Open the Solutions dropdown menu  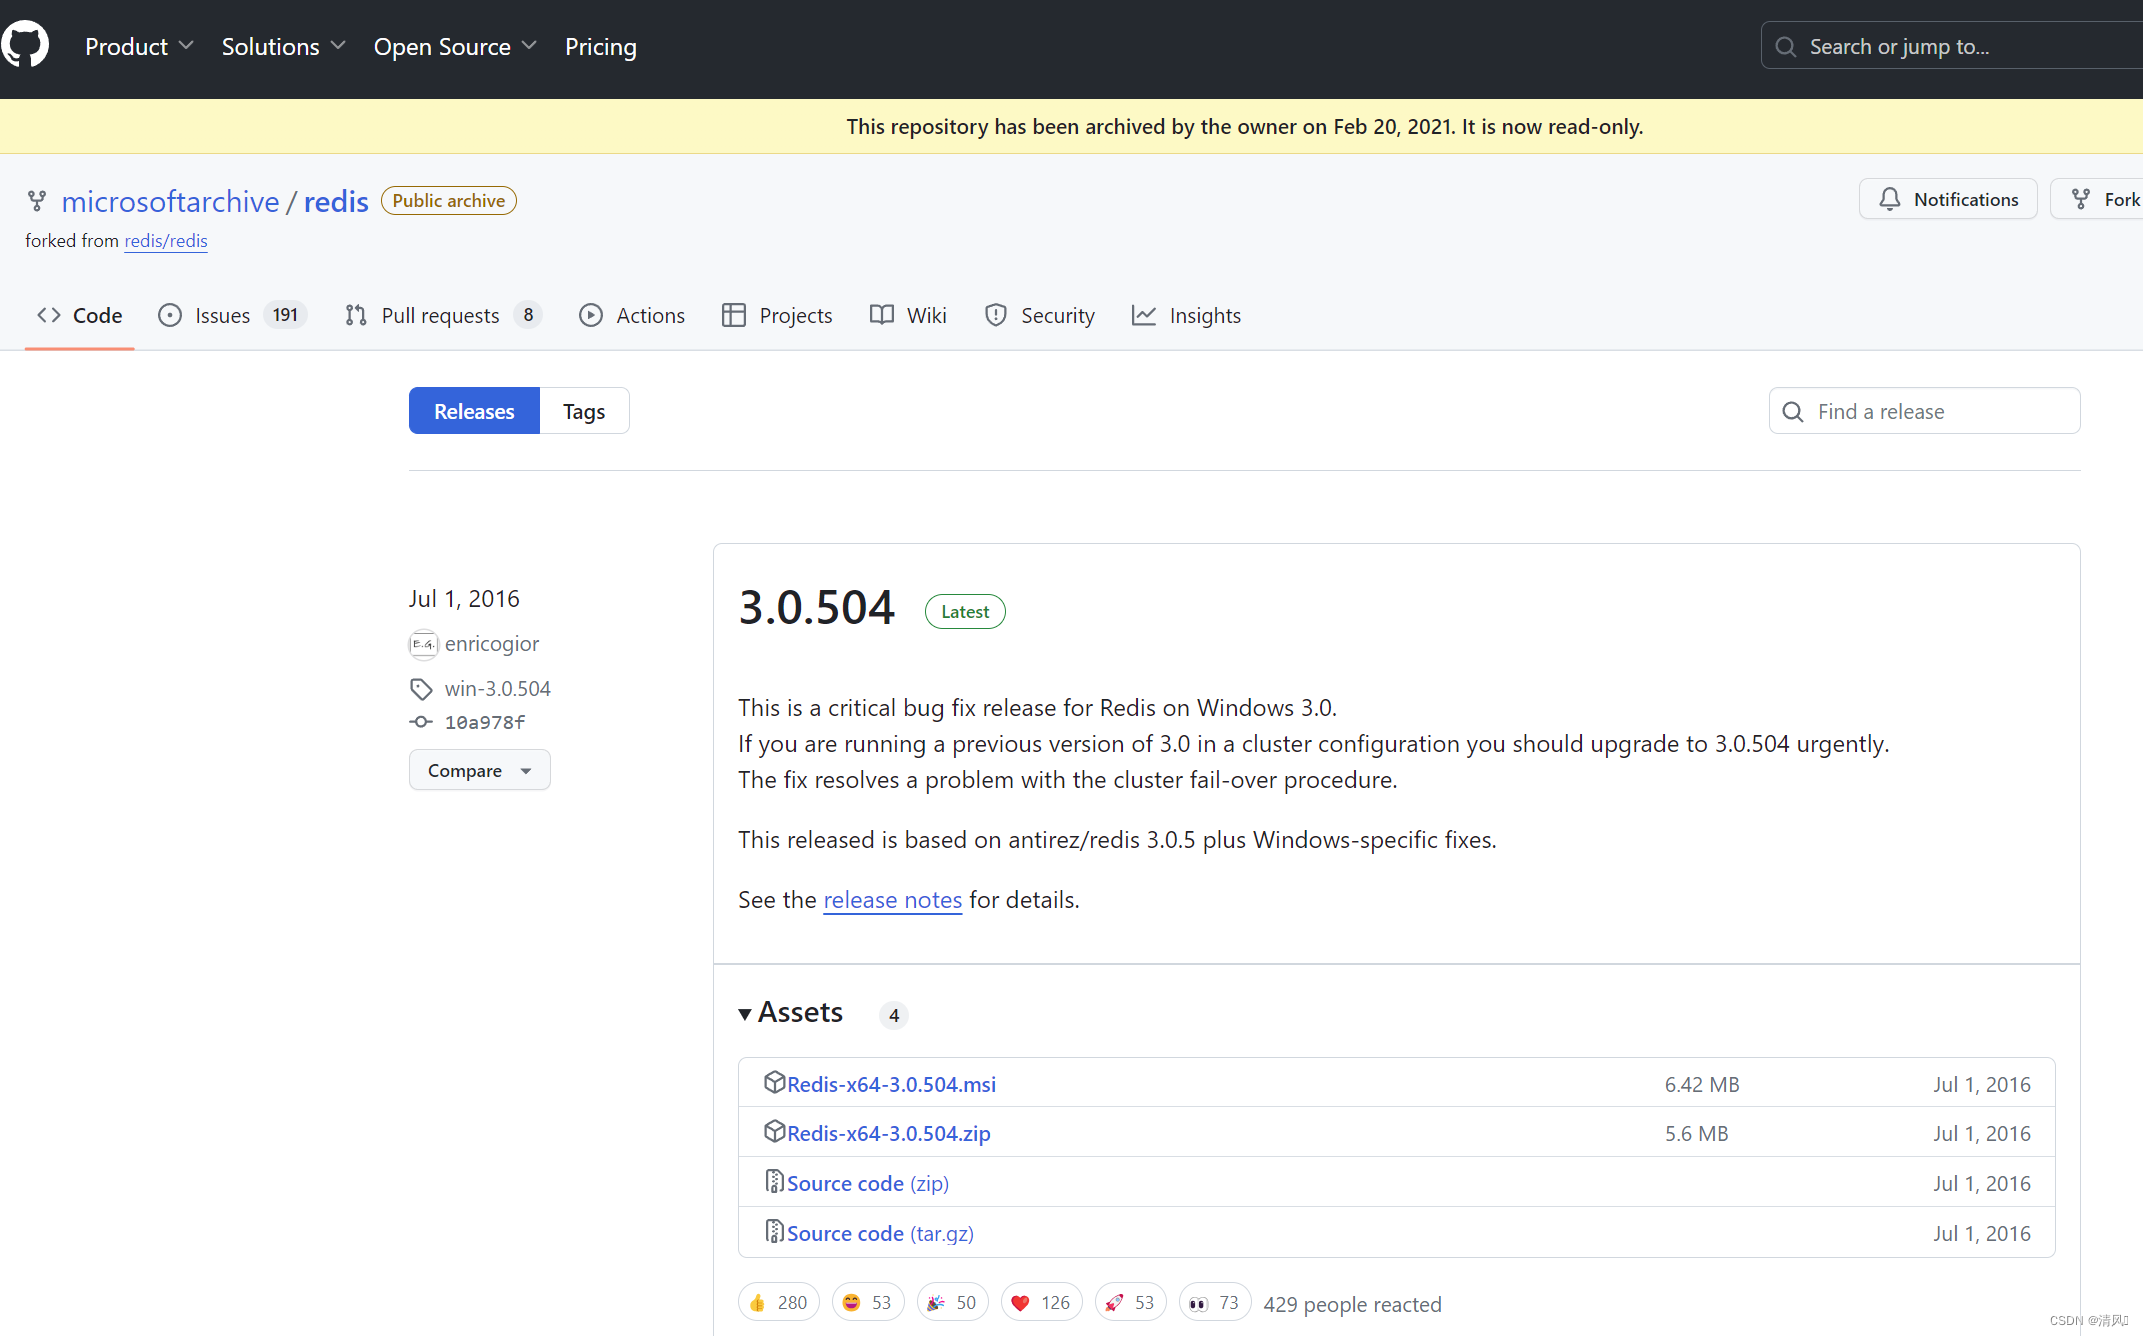(283, 46)
